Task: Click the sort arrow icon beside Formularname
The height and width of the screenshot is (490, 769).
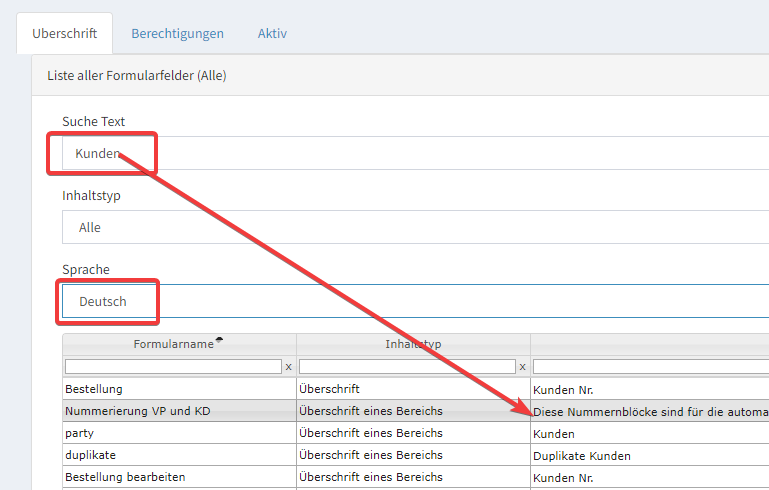Action: (219, 342)
